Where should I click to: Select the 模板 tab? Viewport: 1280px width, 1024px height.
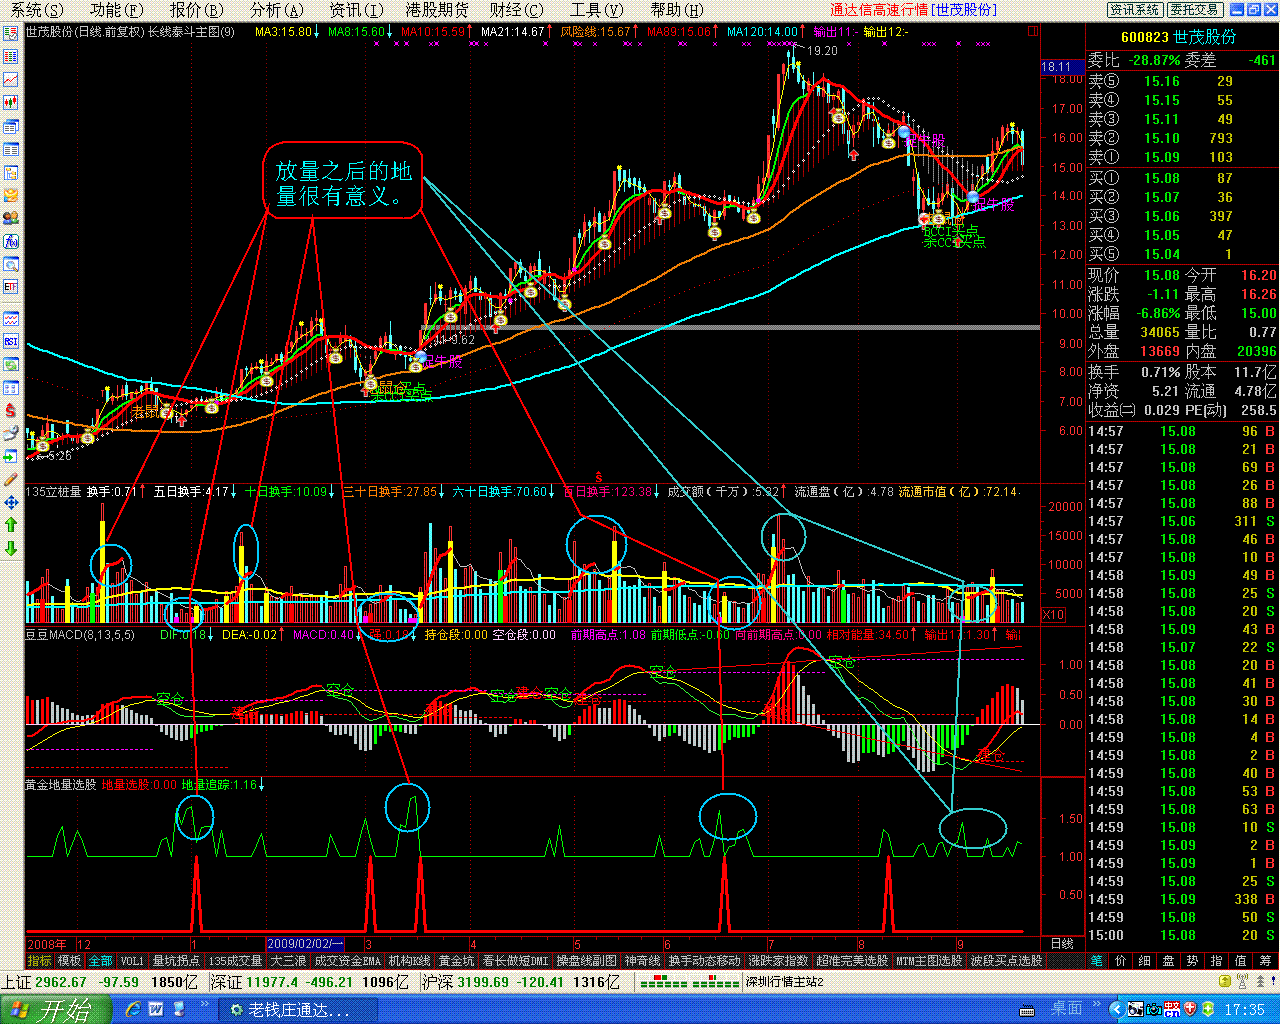pos(69,961)
